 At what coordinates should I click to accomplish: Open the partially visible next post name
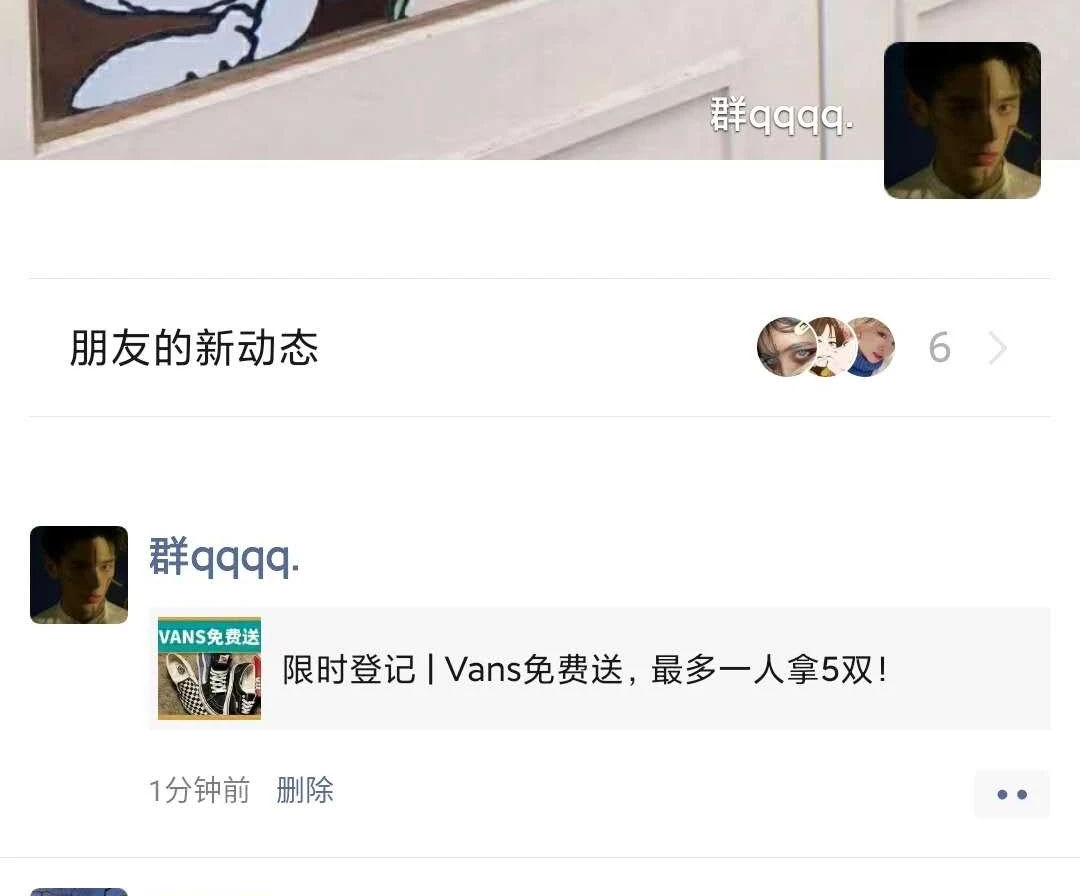coord(210,893)
